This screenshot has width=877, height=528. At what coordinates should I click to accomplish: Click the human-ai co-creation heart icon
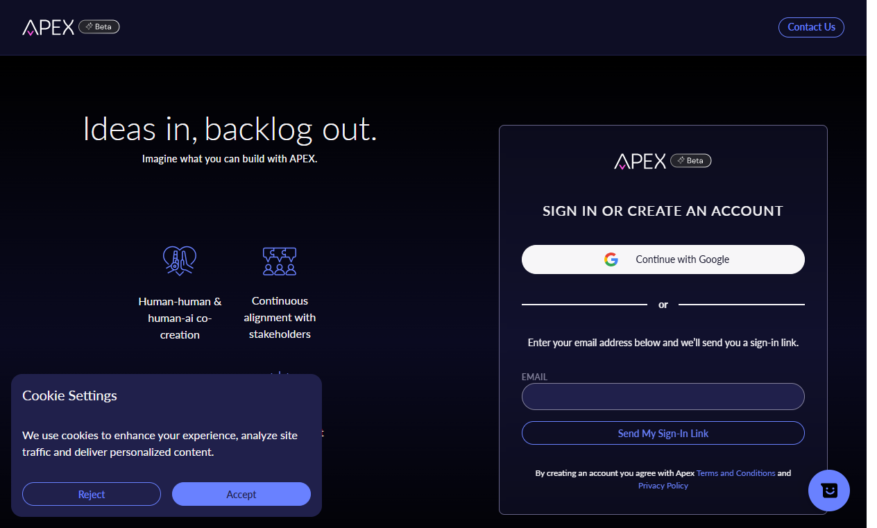[180, 261]
